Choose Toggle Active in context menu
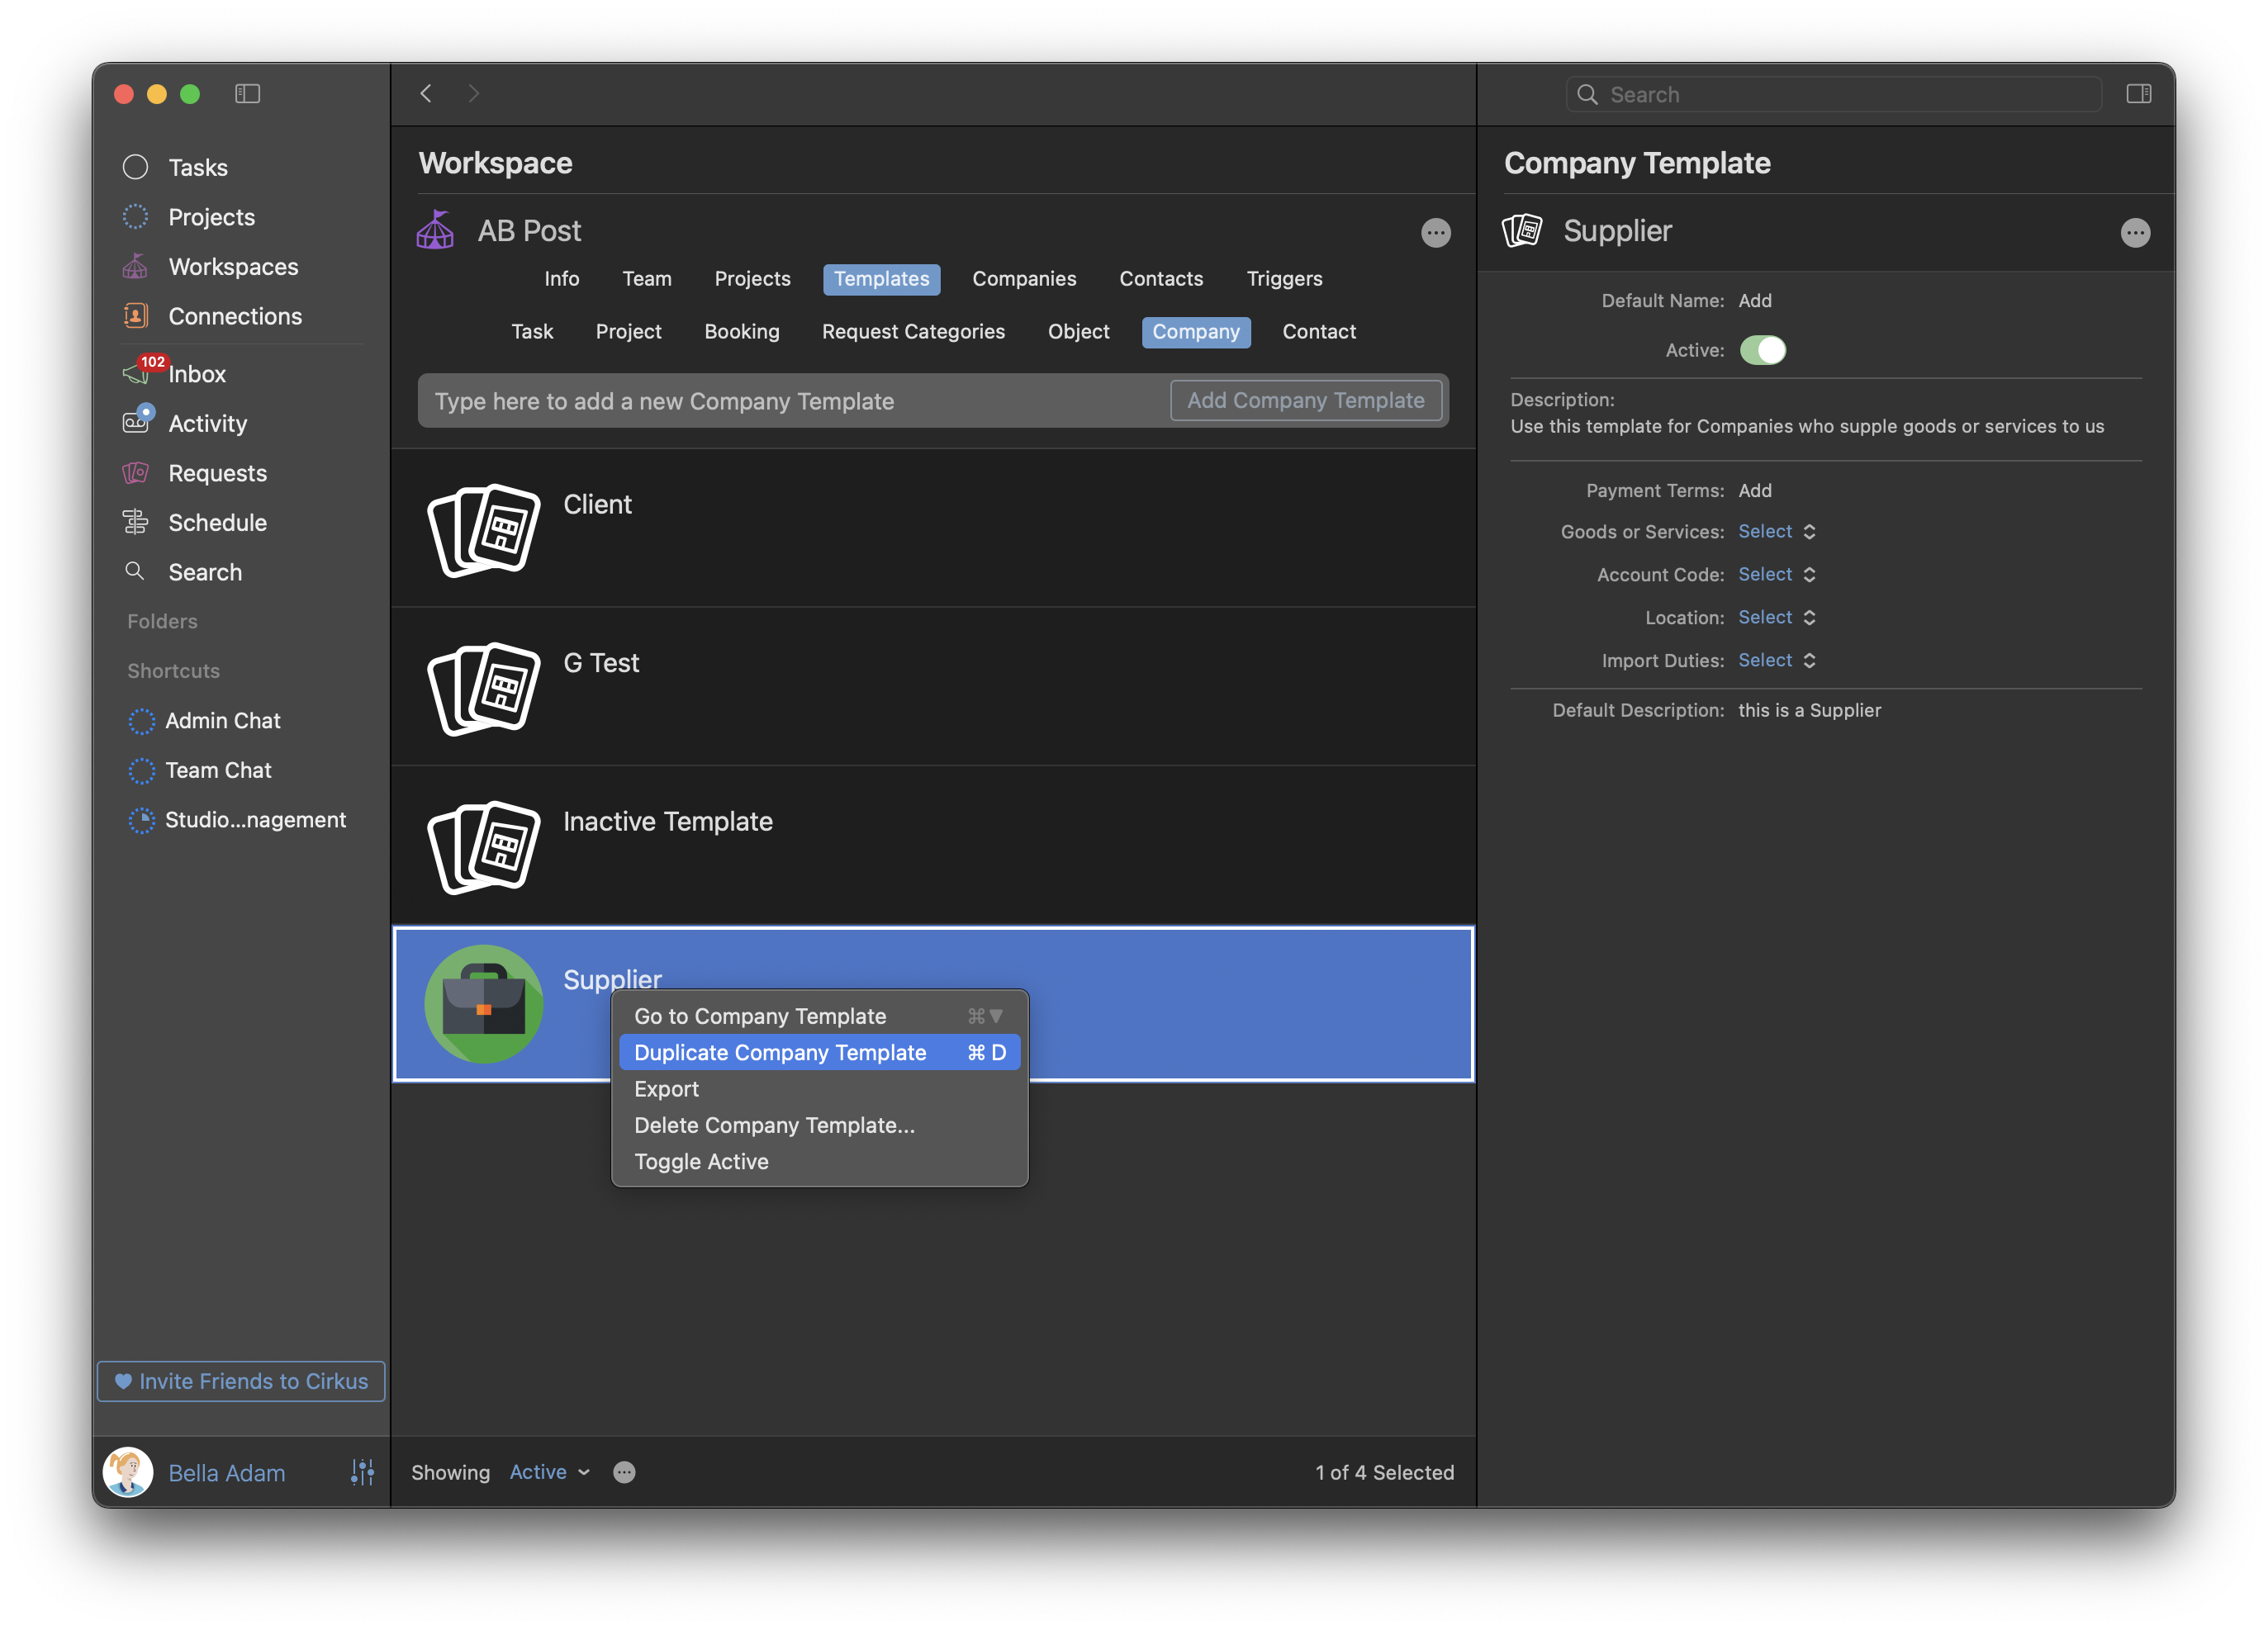This screenshot has height=1630, width=2268. (701, 1161)
